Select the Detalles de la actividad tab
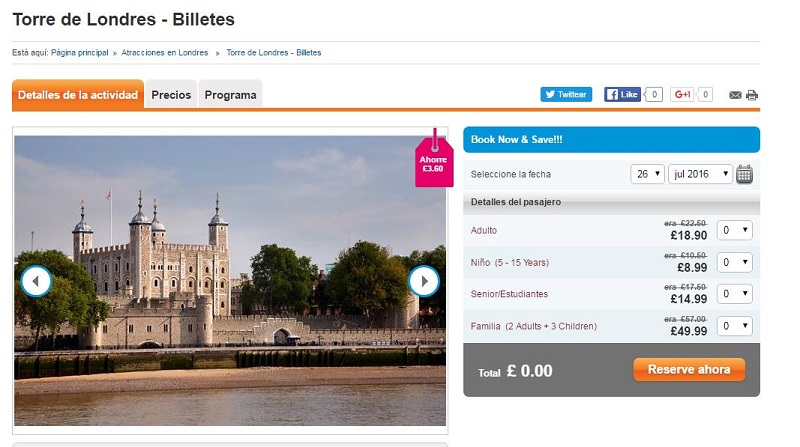Screen dimensions: 800x447 (78, 94)
